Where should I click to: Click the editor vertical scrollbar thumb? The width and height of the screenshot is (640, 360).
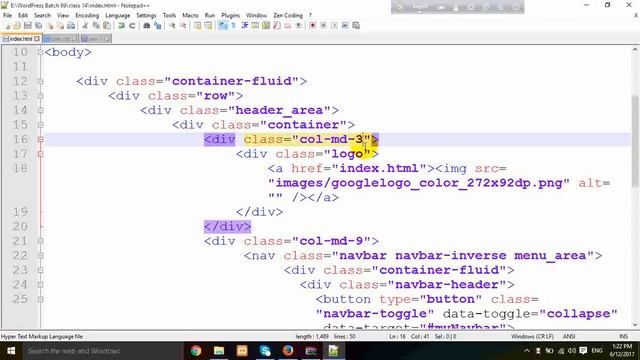[635, 141]
